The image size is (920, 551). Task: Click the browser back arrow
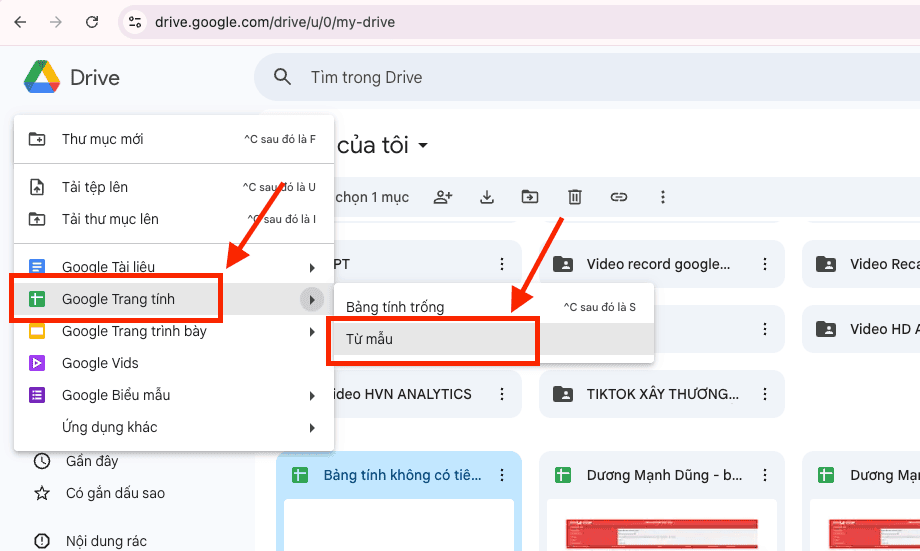tap(21, 22)
